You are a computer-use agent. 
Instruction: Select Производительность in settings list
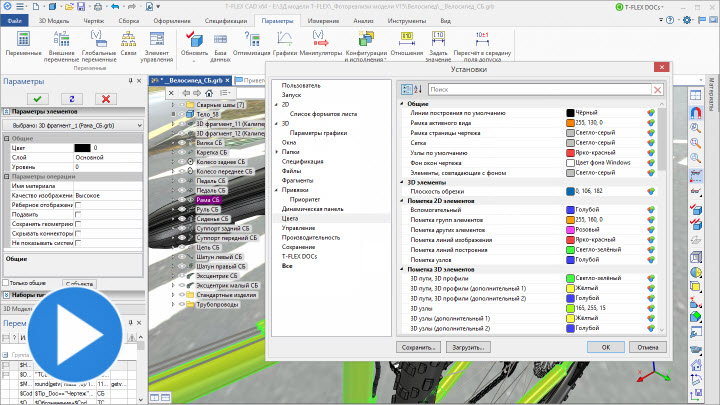pos(310,237)
